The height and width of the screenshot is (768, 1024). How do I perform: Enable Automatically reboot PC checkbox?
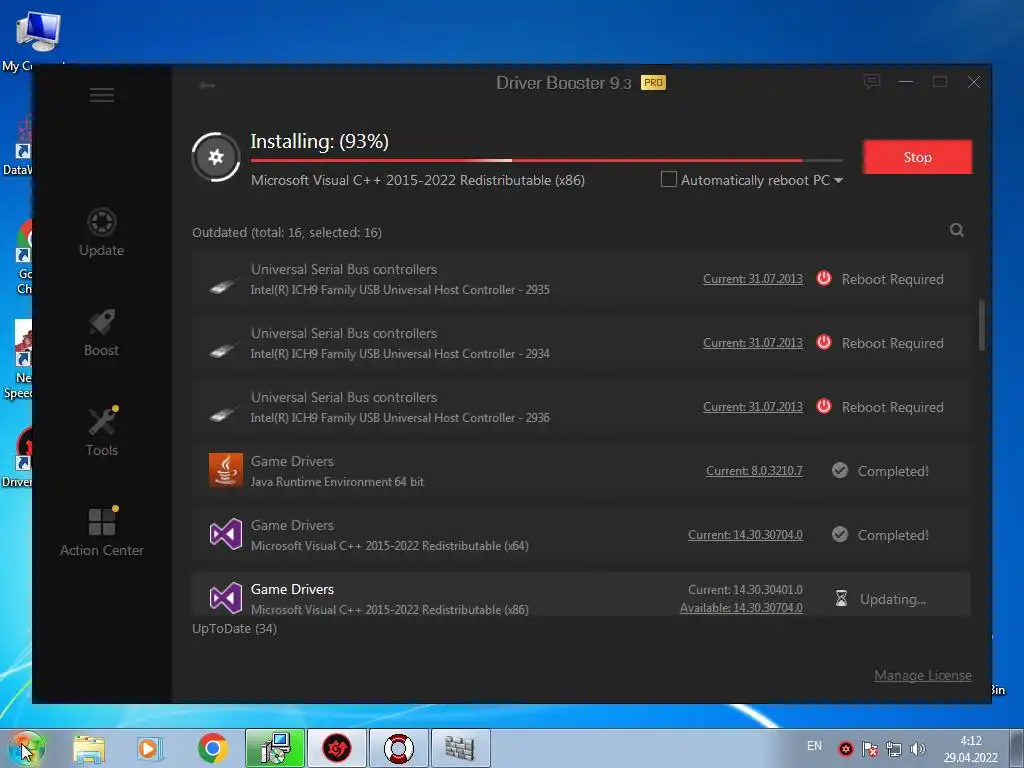pyautogui.click(x=669, y=179)
